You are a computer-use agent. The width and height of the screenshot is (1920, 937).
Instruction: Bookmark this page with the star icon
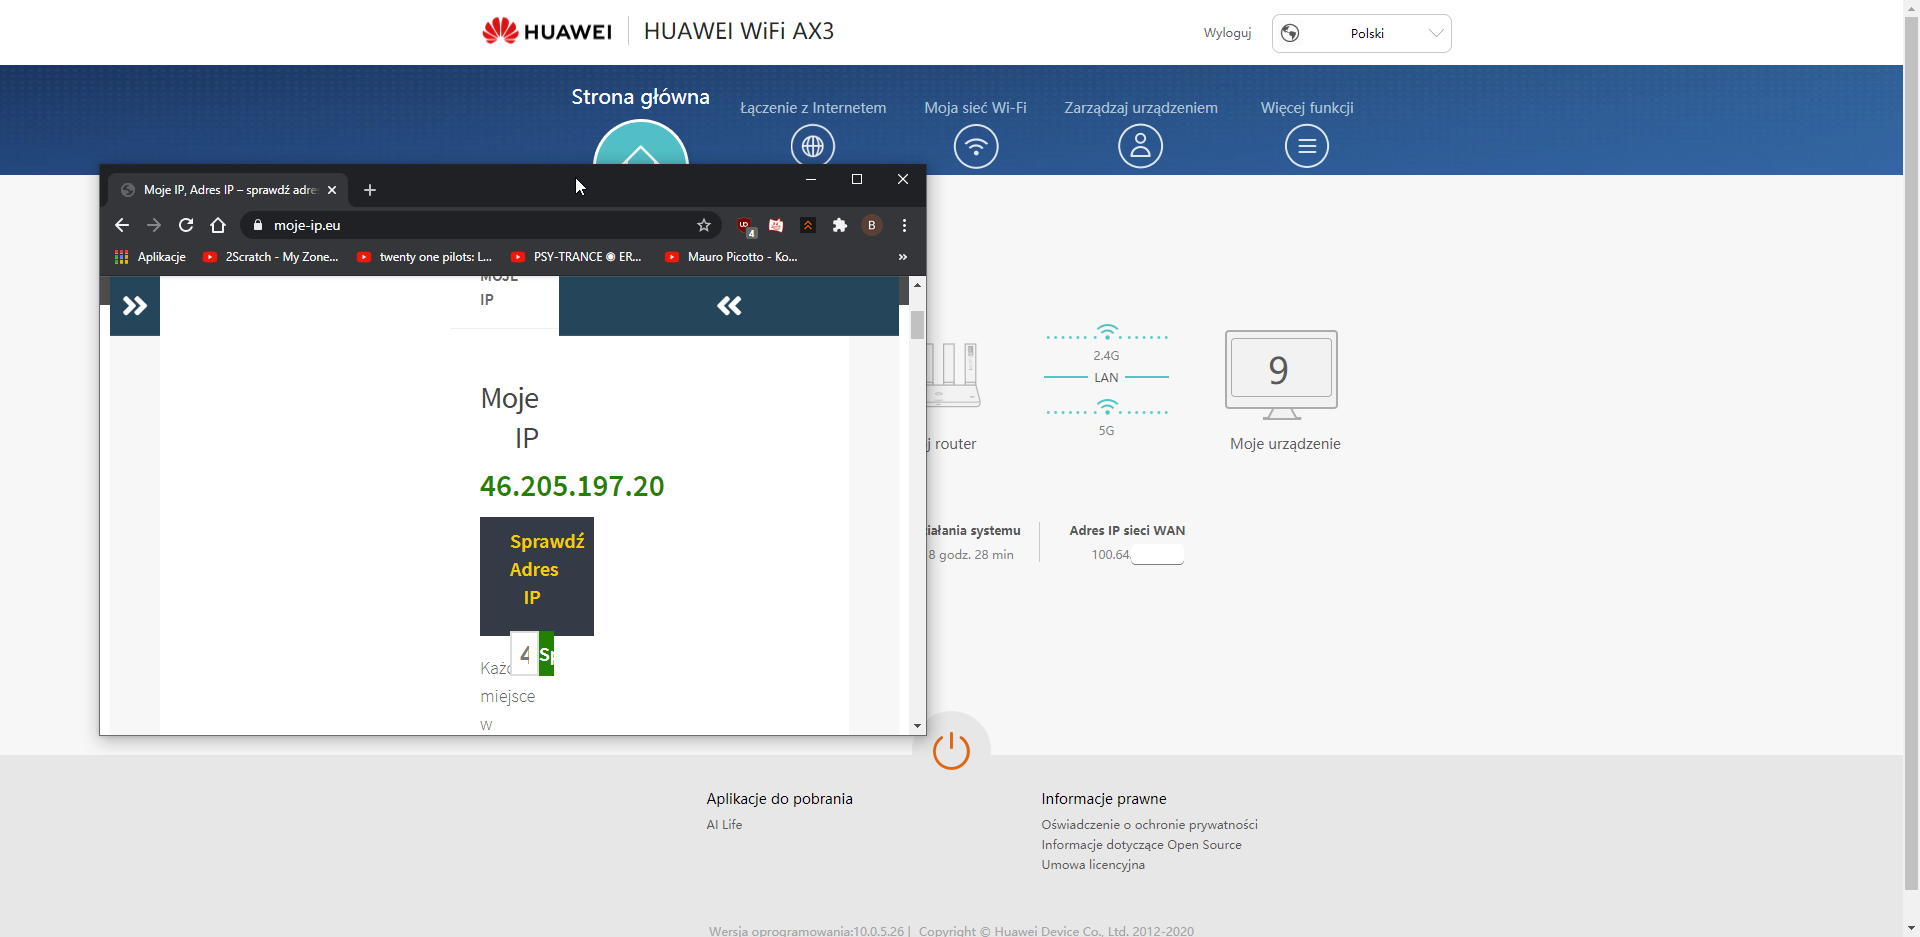704,225
